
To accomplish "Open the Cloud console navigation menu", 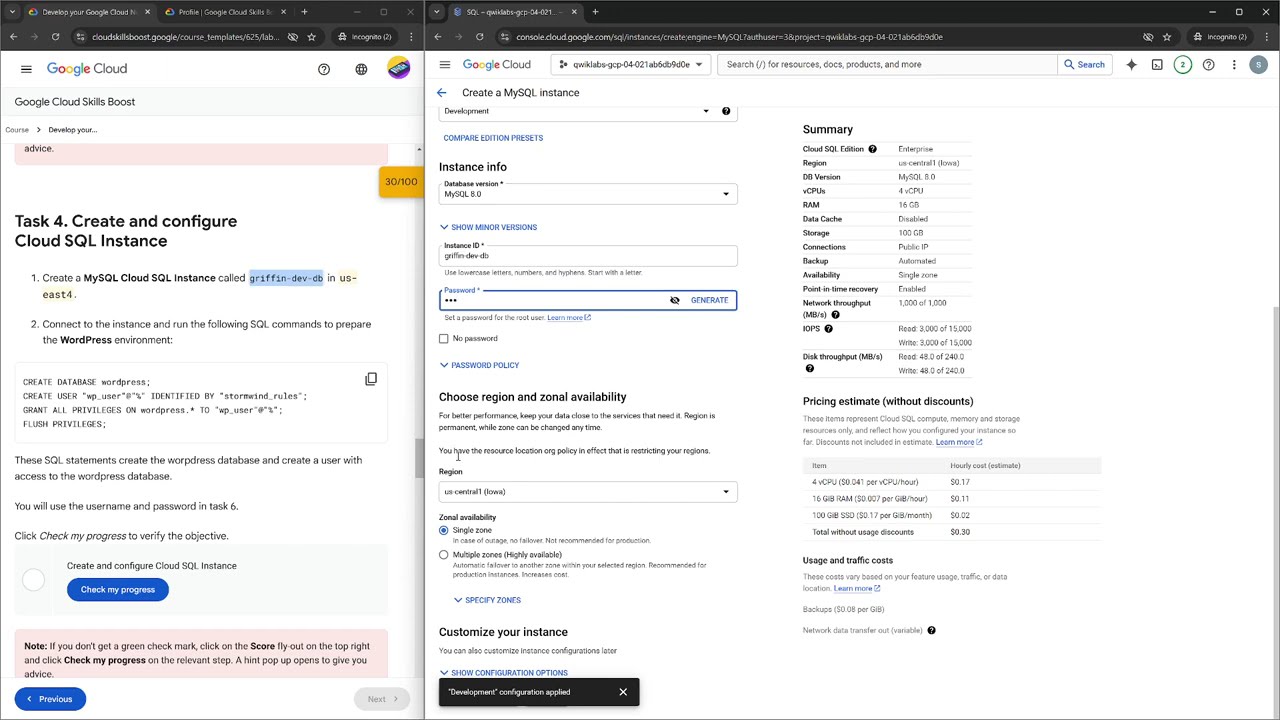I will (444, 64).
